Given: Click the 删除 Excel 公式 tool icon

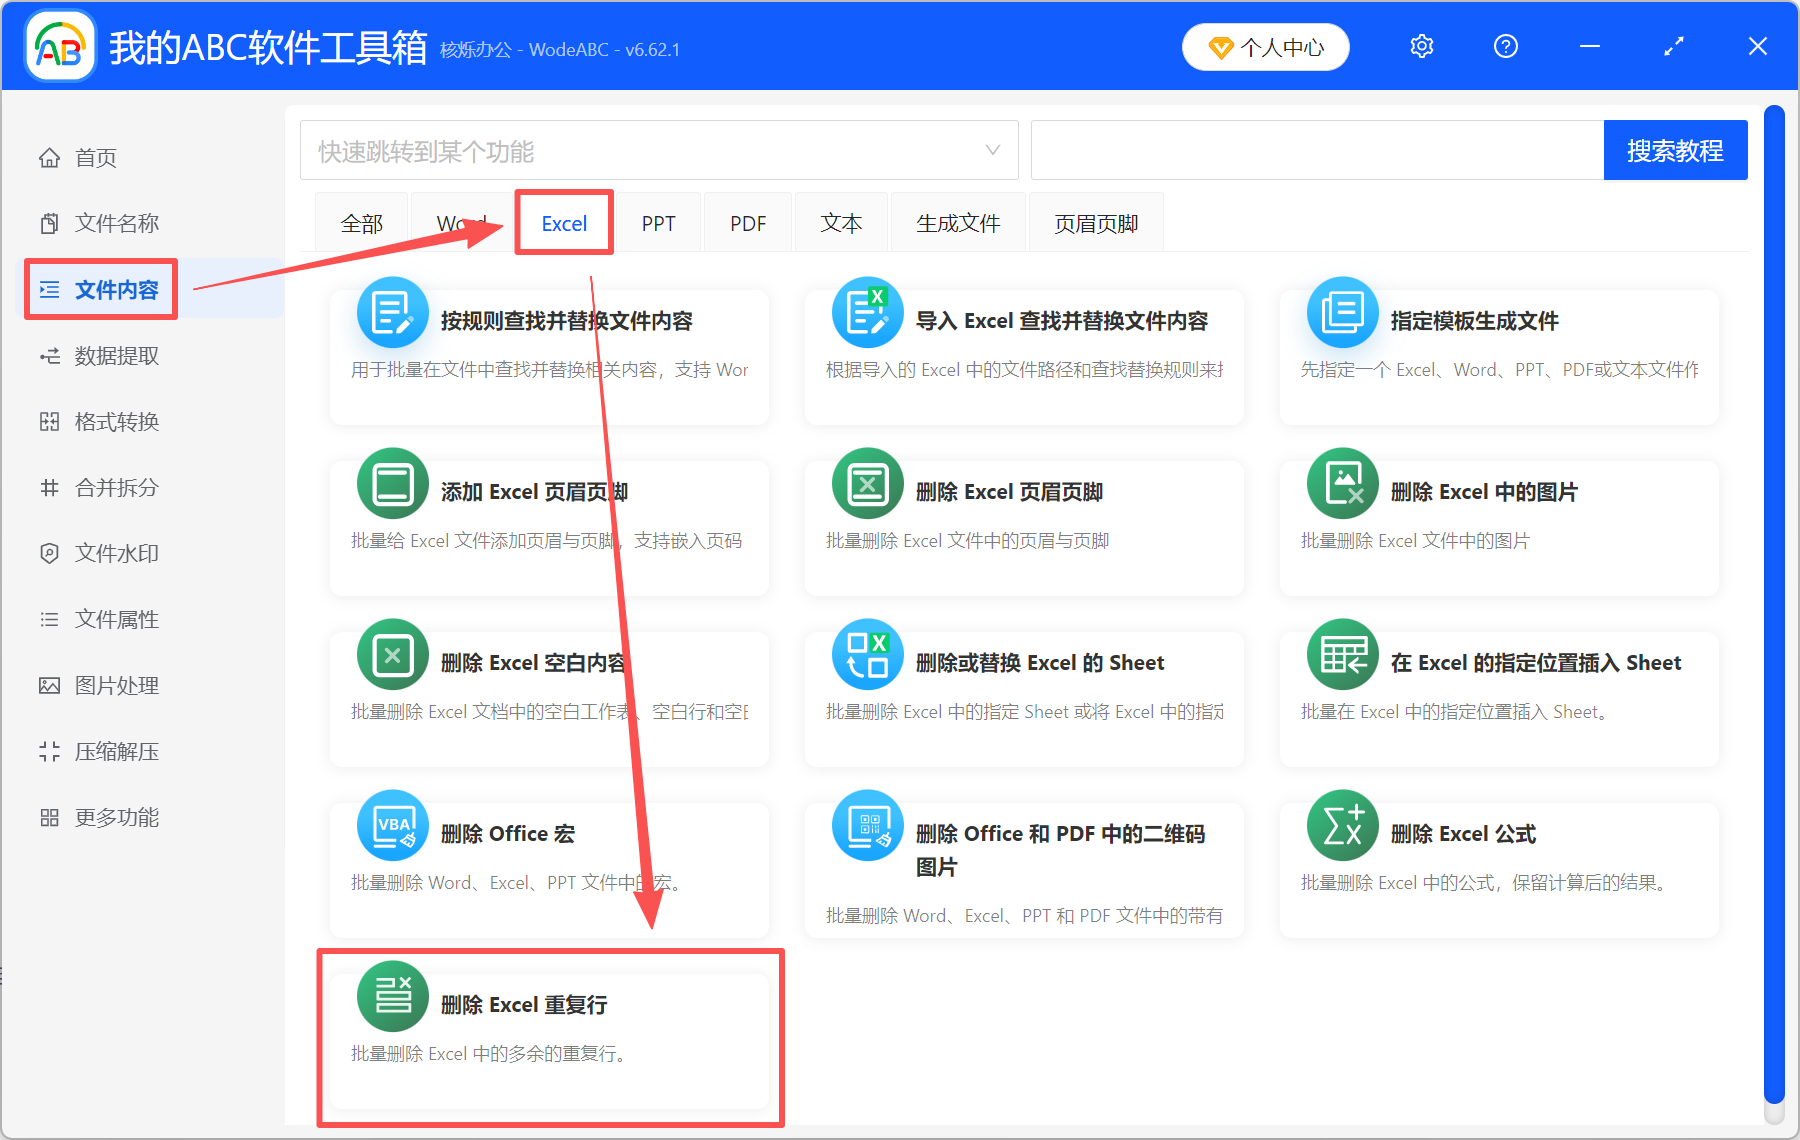Looking at the screenshot, I should pos(1343,825).
